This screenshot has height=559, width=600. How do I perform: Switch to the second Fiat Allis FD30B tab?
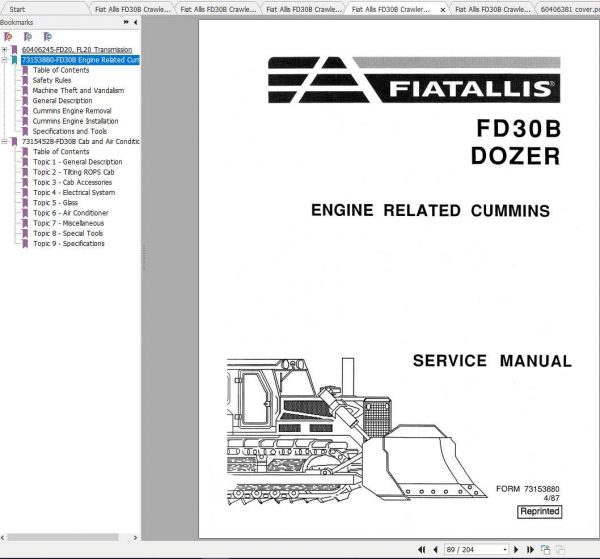(x=218, y=9)
